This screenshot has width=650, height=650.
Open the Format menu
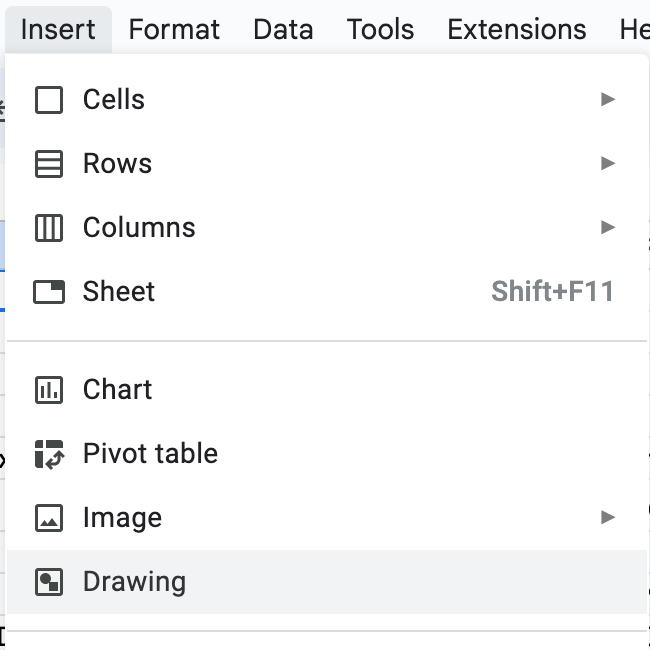click(x=174, y=29)
